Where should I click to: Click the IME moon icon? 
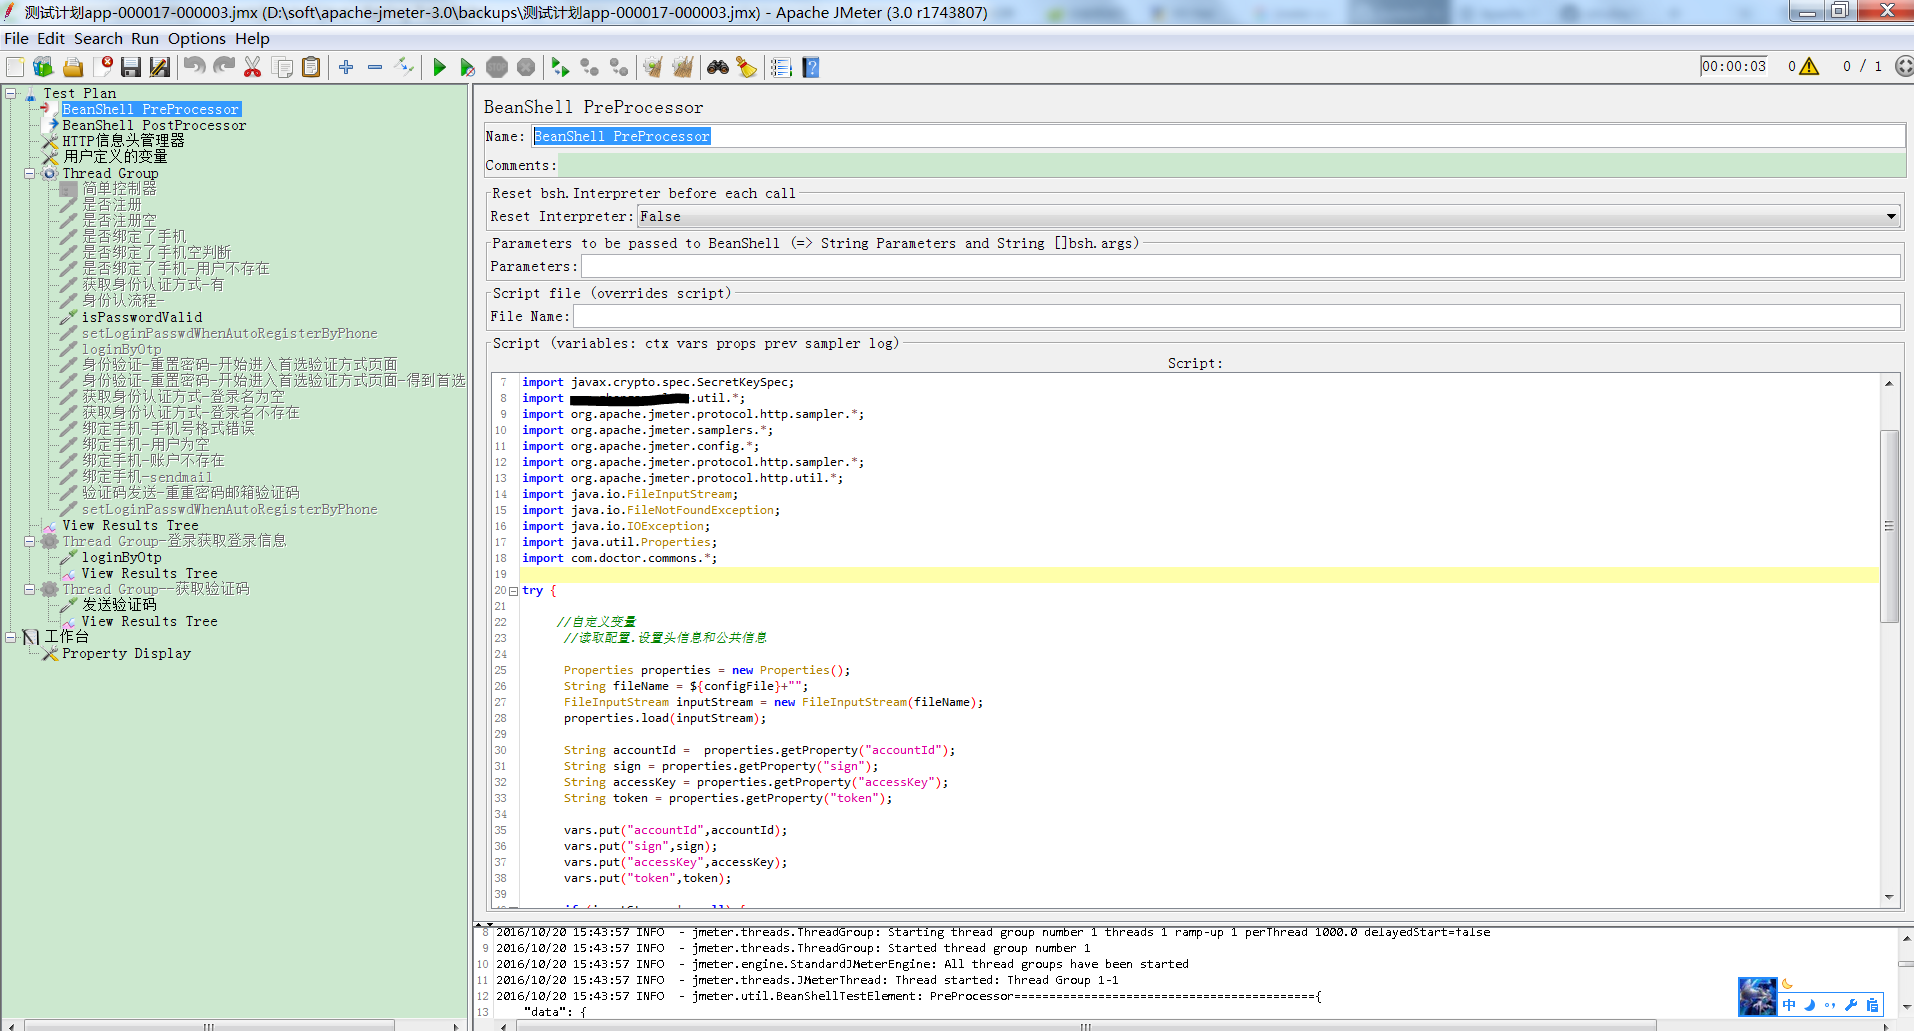pyautogui.click(x=1809, y=1005)
